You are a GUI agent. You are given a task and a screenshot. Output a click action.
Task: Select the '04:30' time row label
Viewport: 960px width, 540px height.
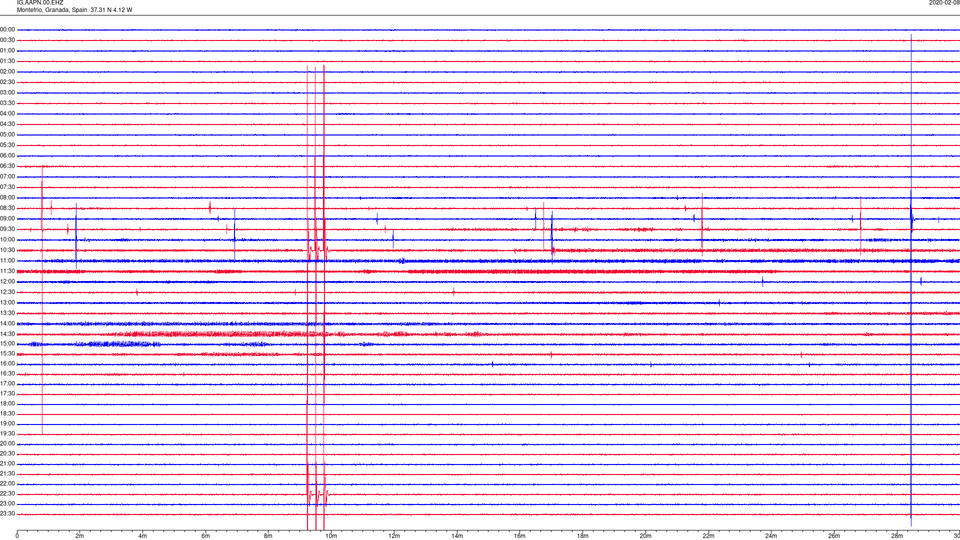7,124
